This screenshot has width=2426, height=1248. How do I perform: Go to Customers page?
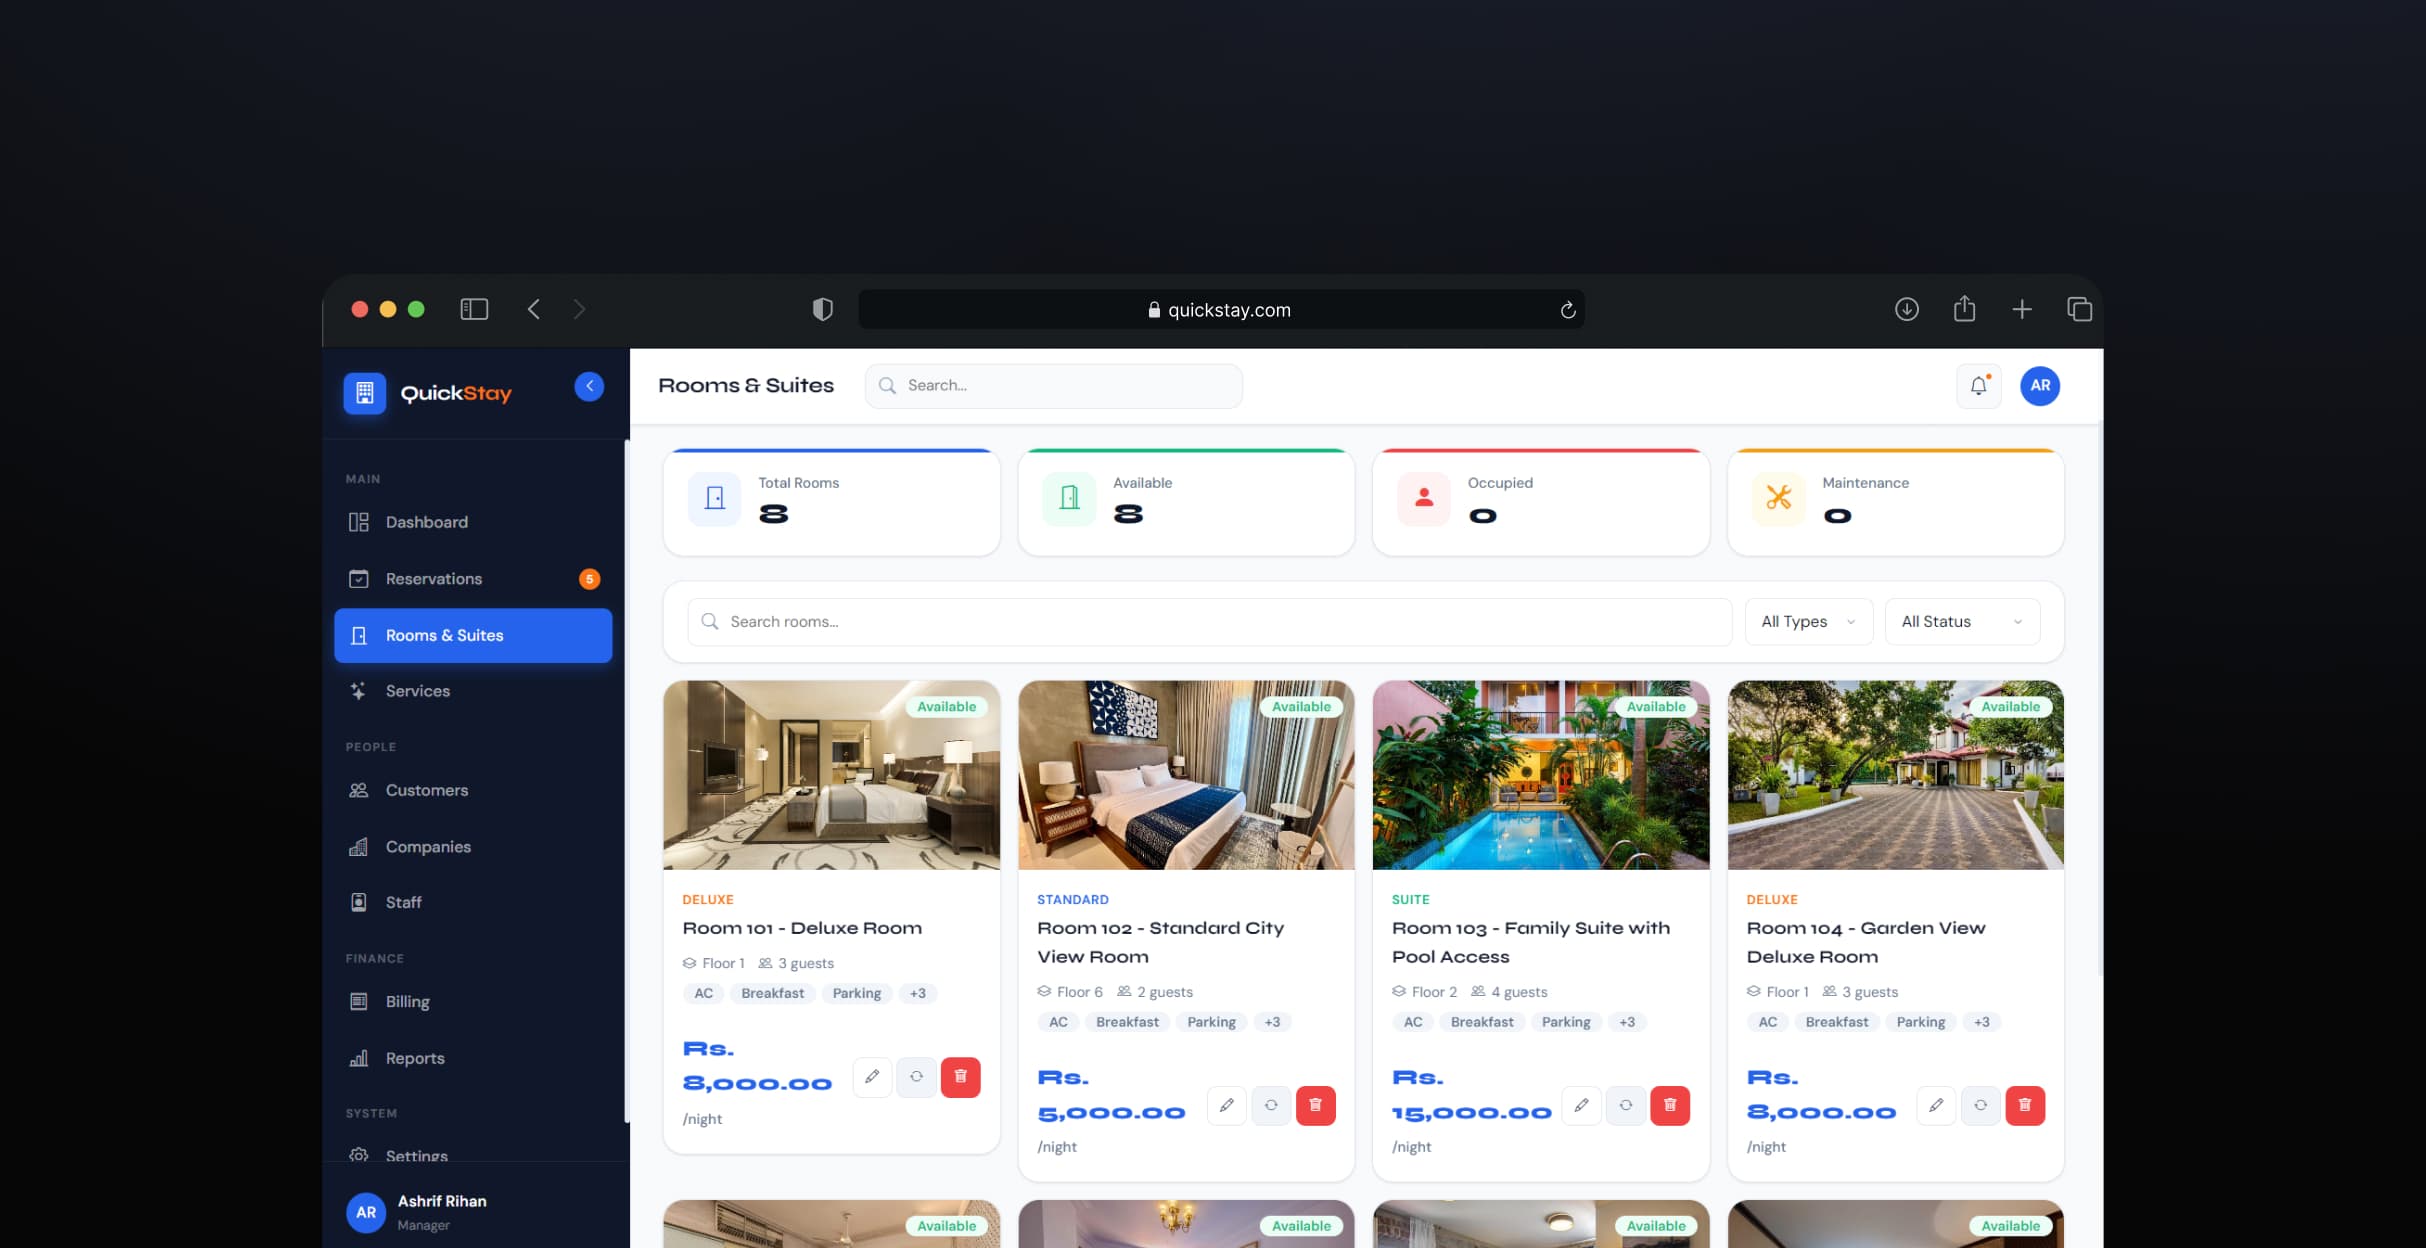(x=473, y=790)
